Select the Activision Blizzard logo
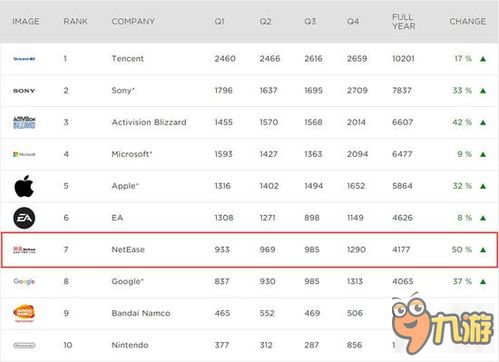Screen dimensions: 499x362 pyautogui.click(x=24, y=122)
